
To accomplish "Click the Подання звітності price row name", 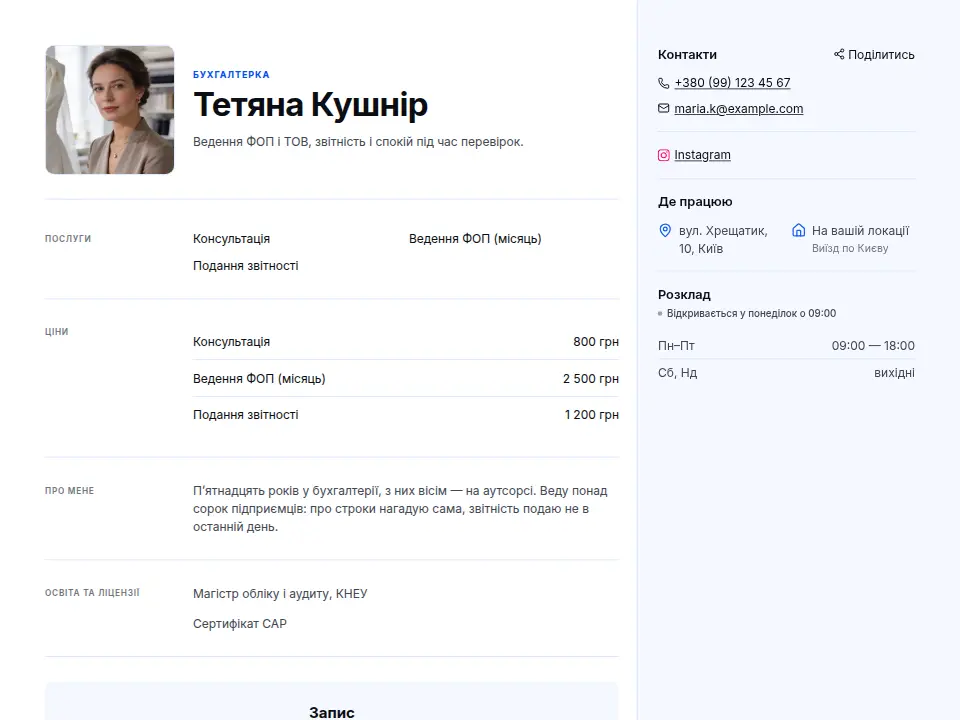I will pyautogui.click(x=246, y=415).
